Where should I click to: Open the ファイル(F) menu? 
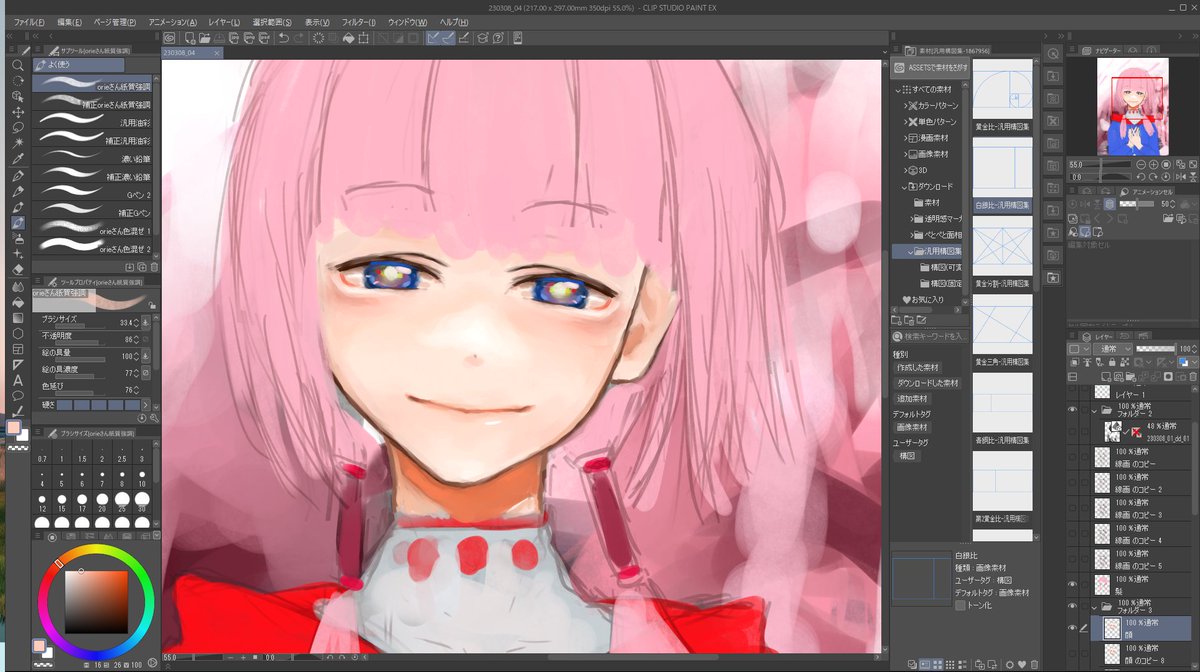[29, 22]
